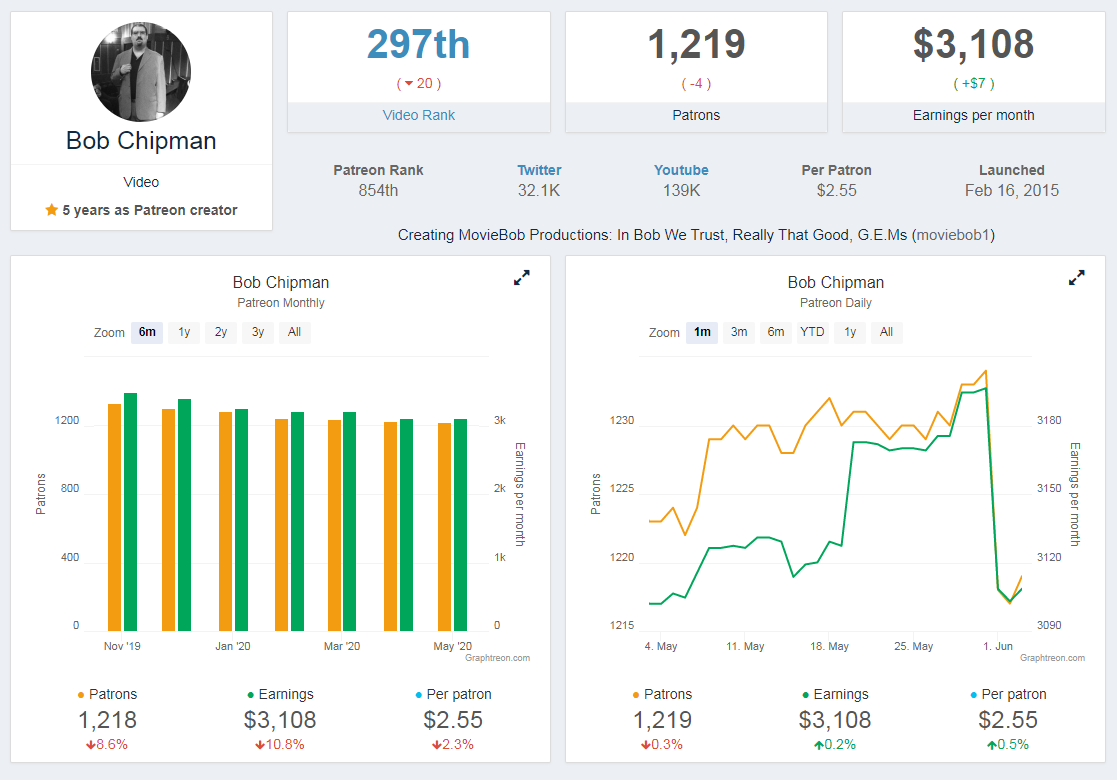This screenshot has width=1117, height=780.
Task: Click the red down-arrow beside rank change 20
Action: pyautogui.click(x=409, y=83)
